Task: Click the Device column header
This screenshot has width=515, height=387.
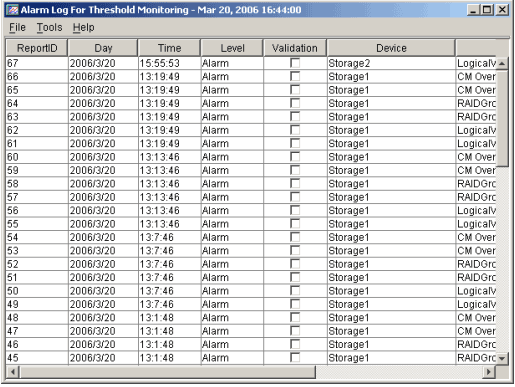Action: coord(391,48)
